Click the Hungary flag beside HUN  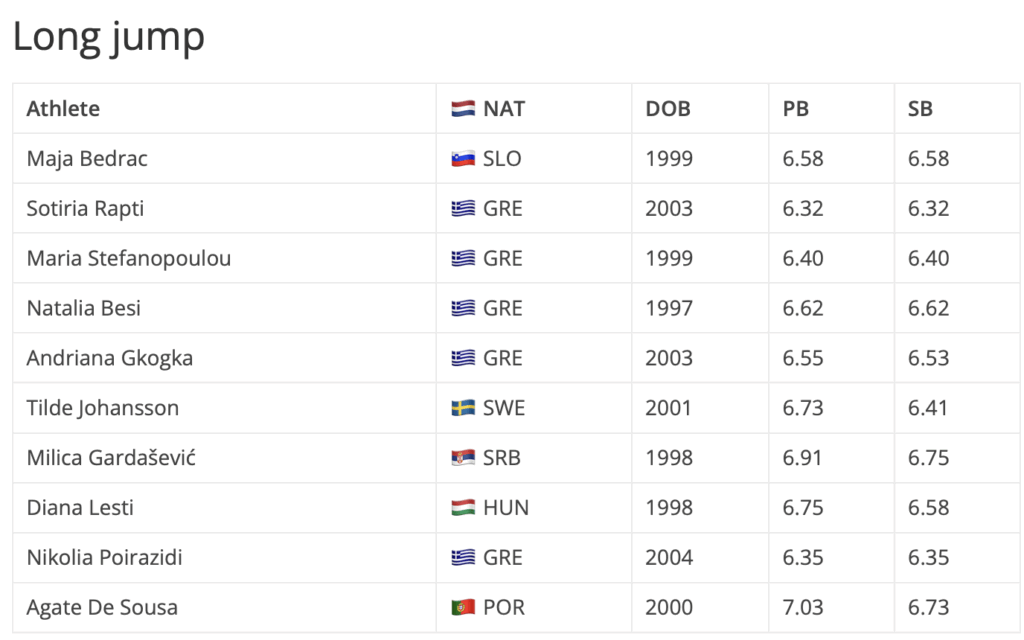(x=462, y=508)
